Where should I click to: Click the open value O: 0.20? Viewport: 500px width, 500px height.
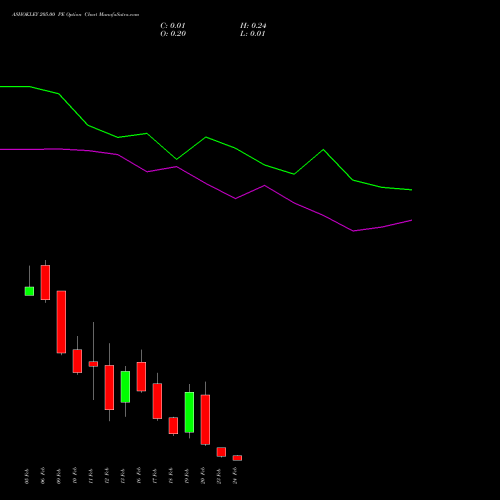click(173, 34)
